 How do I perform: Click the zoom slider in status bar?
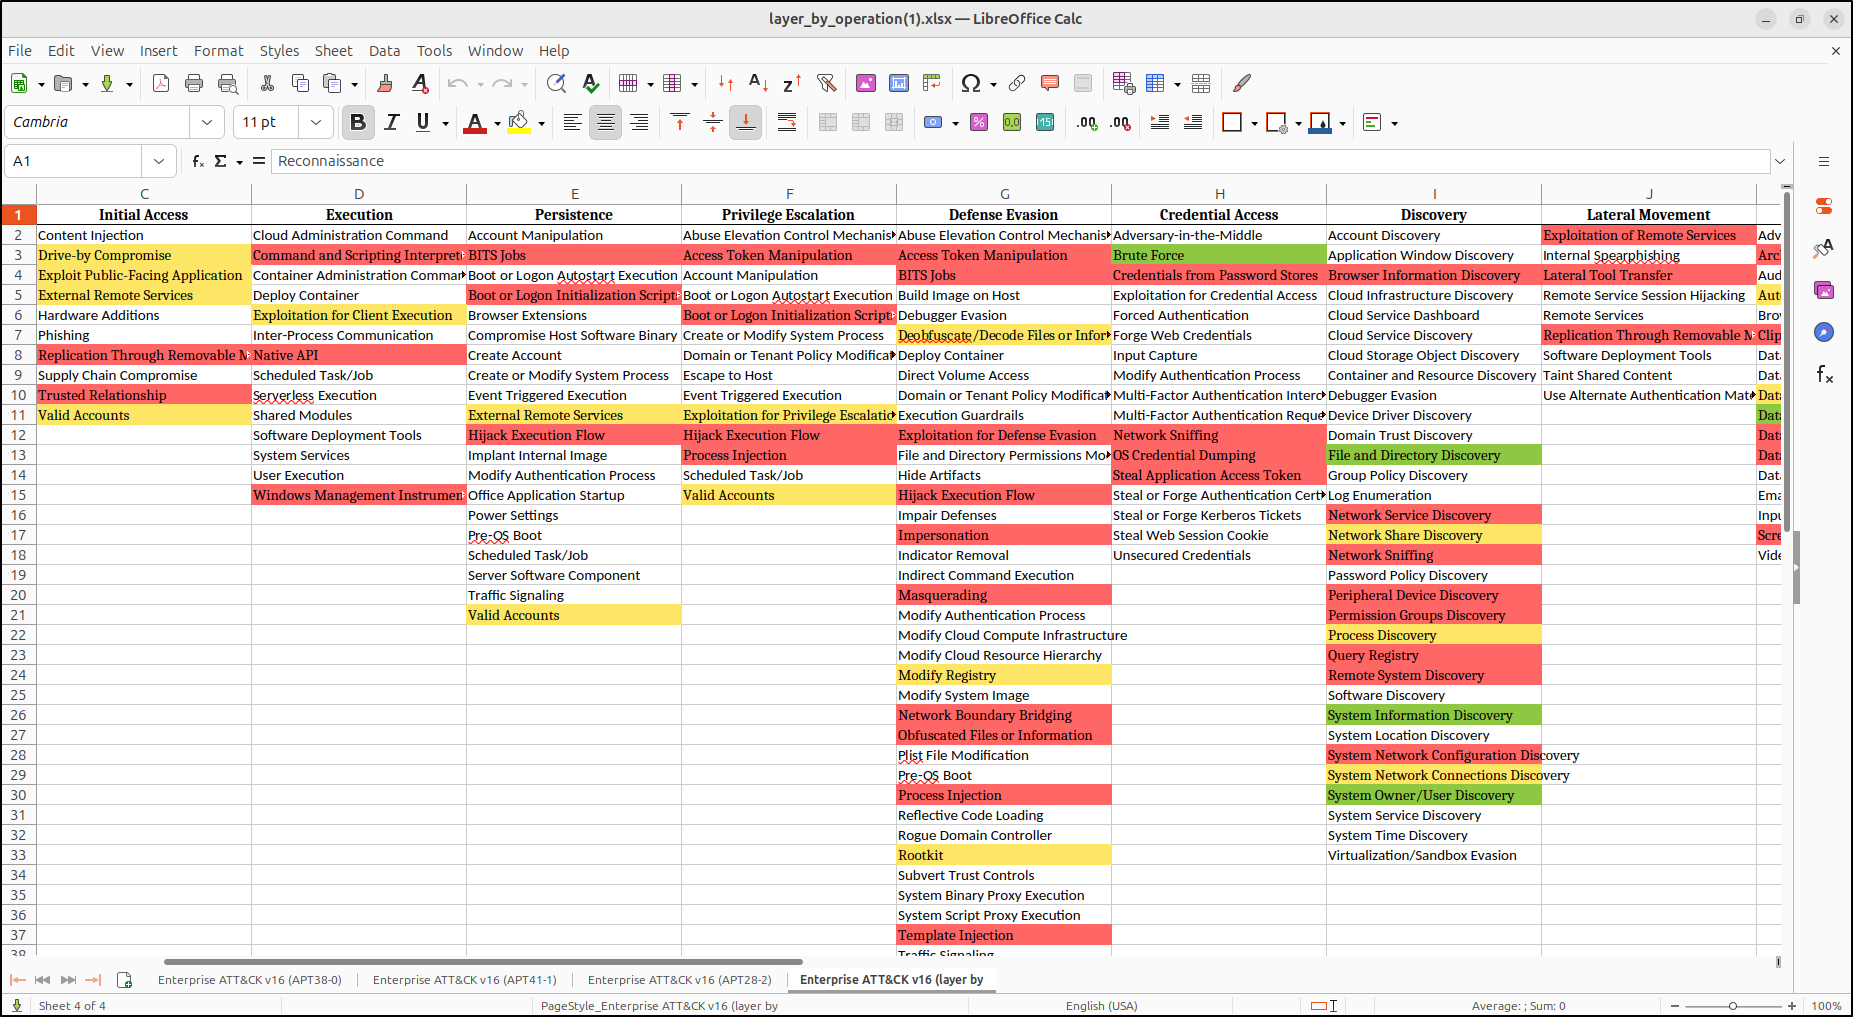[x=1733, y=1006]
